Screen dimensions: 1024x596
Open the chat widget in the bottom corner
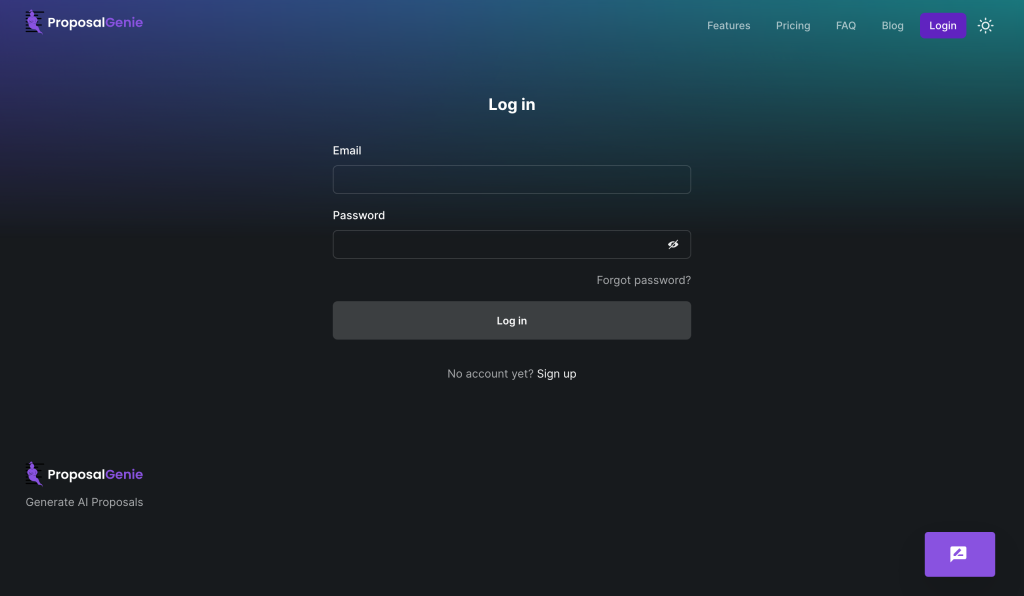[x=959, y=554]
